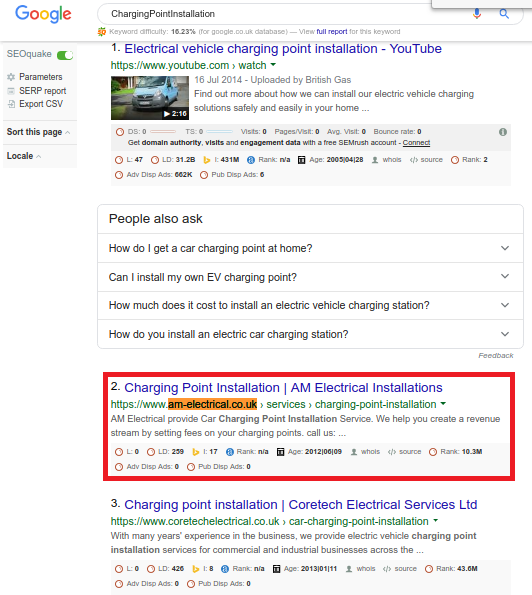Expand the Locale section
532x595 pixels.
(24, 156)
